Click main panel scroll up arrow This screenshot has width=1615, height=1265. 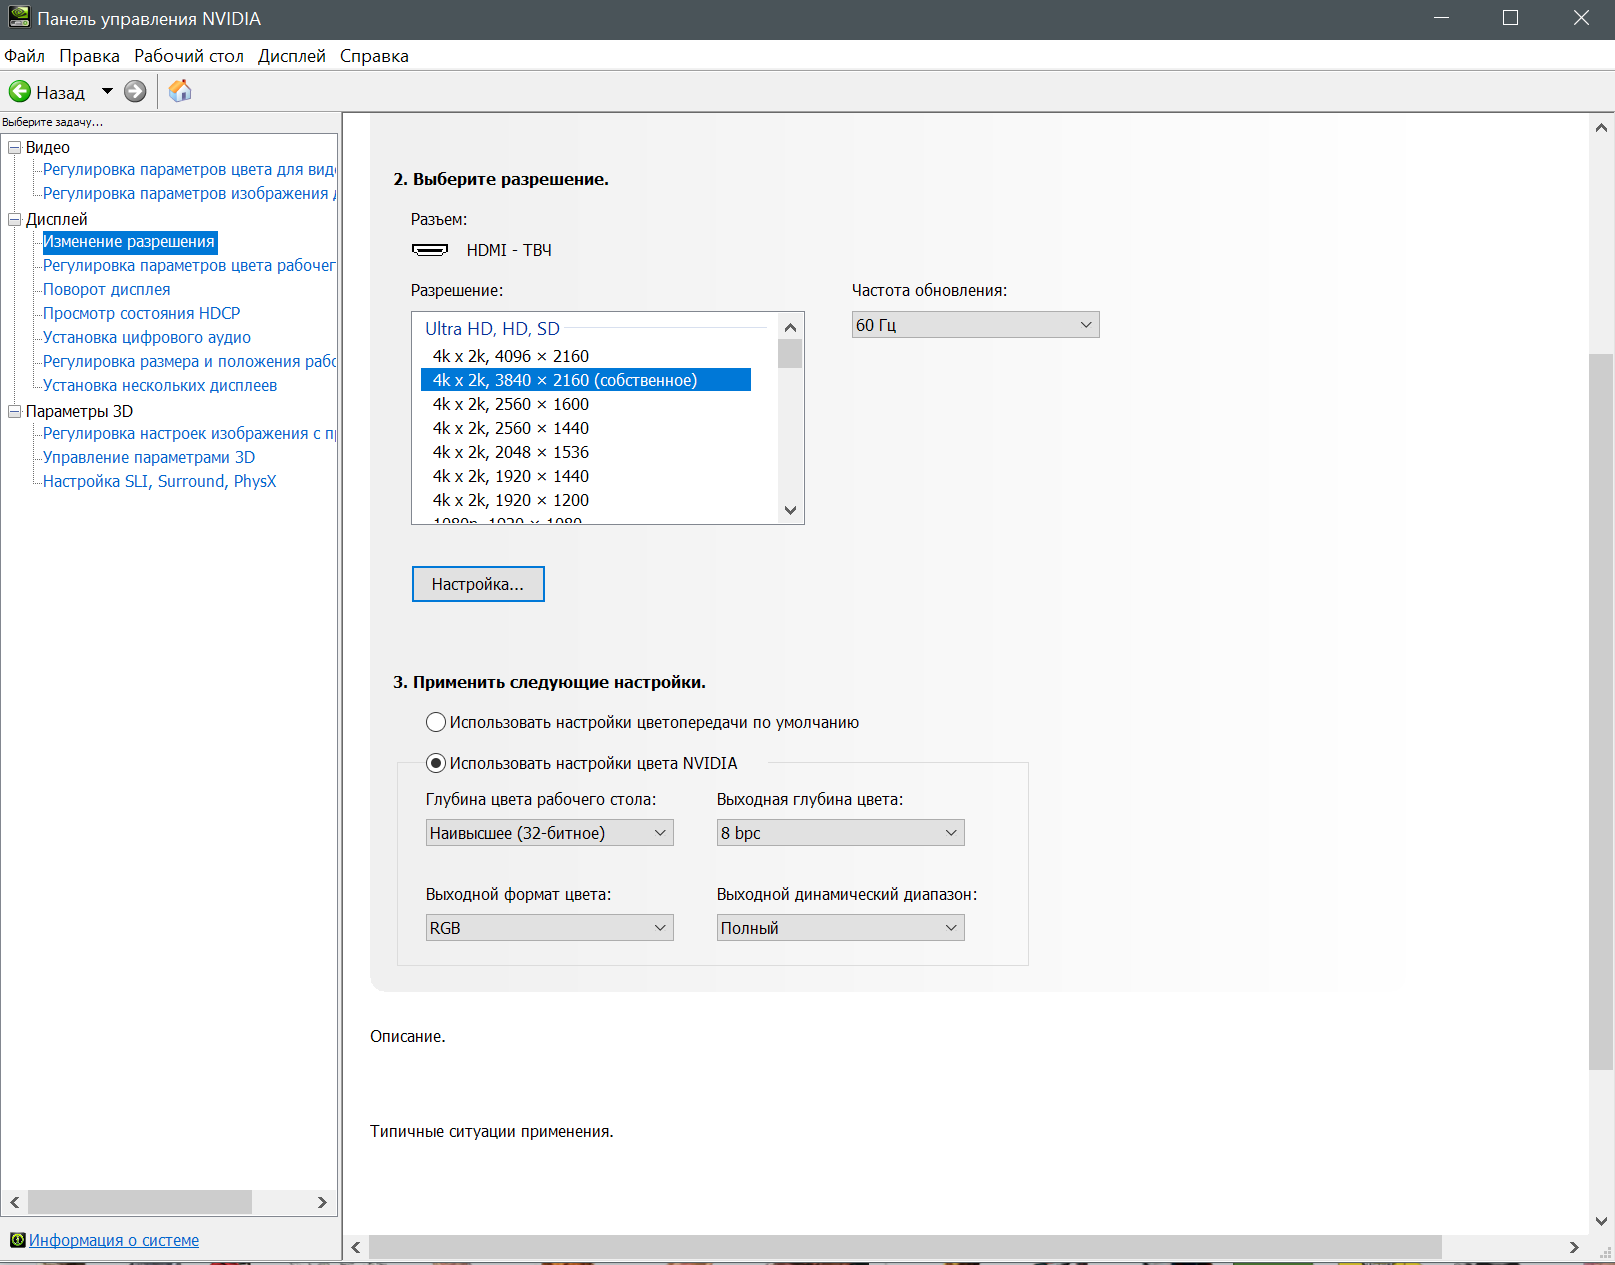click(x=1601, y=127)
